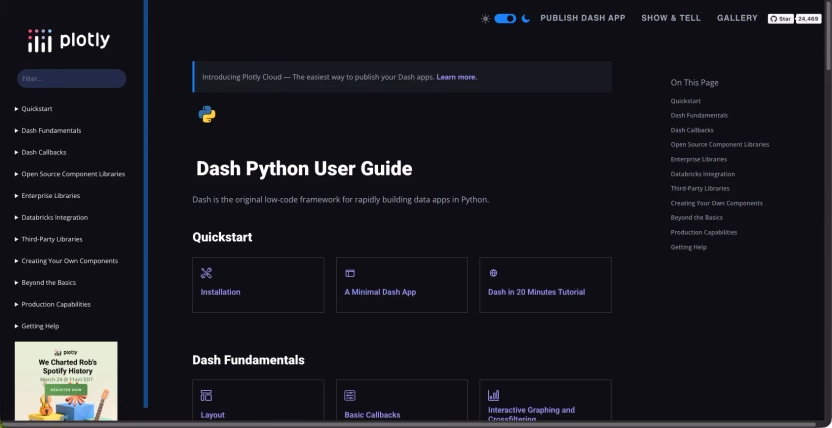This screenshot has height=428, width=832.
Task: Jump to Production Capabilities in On This Page
Action: [704, 232]
